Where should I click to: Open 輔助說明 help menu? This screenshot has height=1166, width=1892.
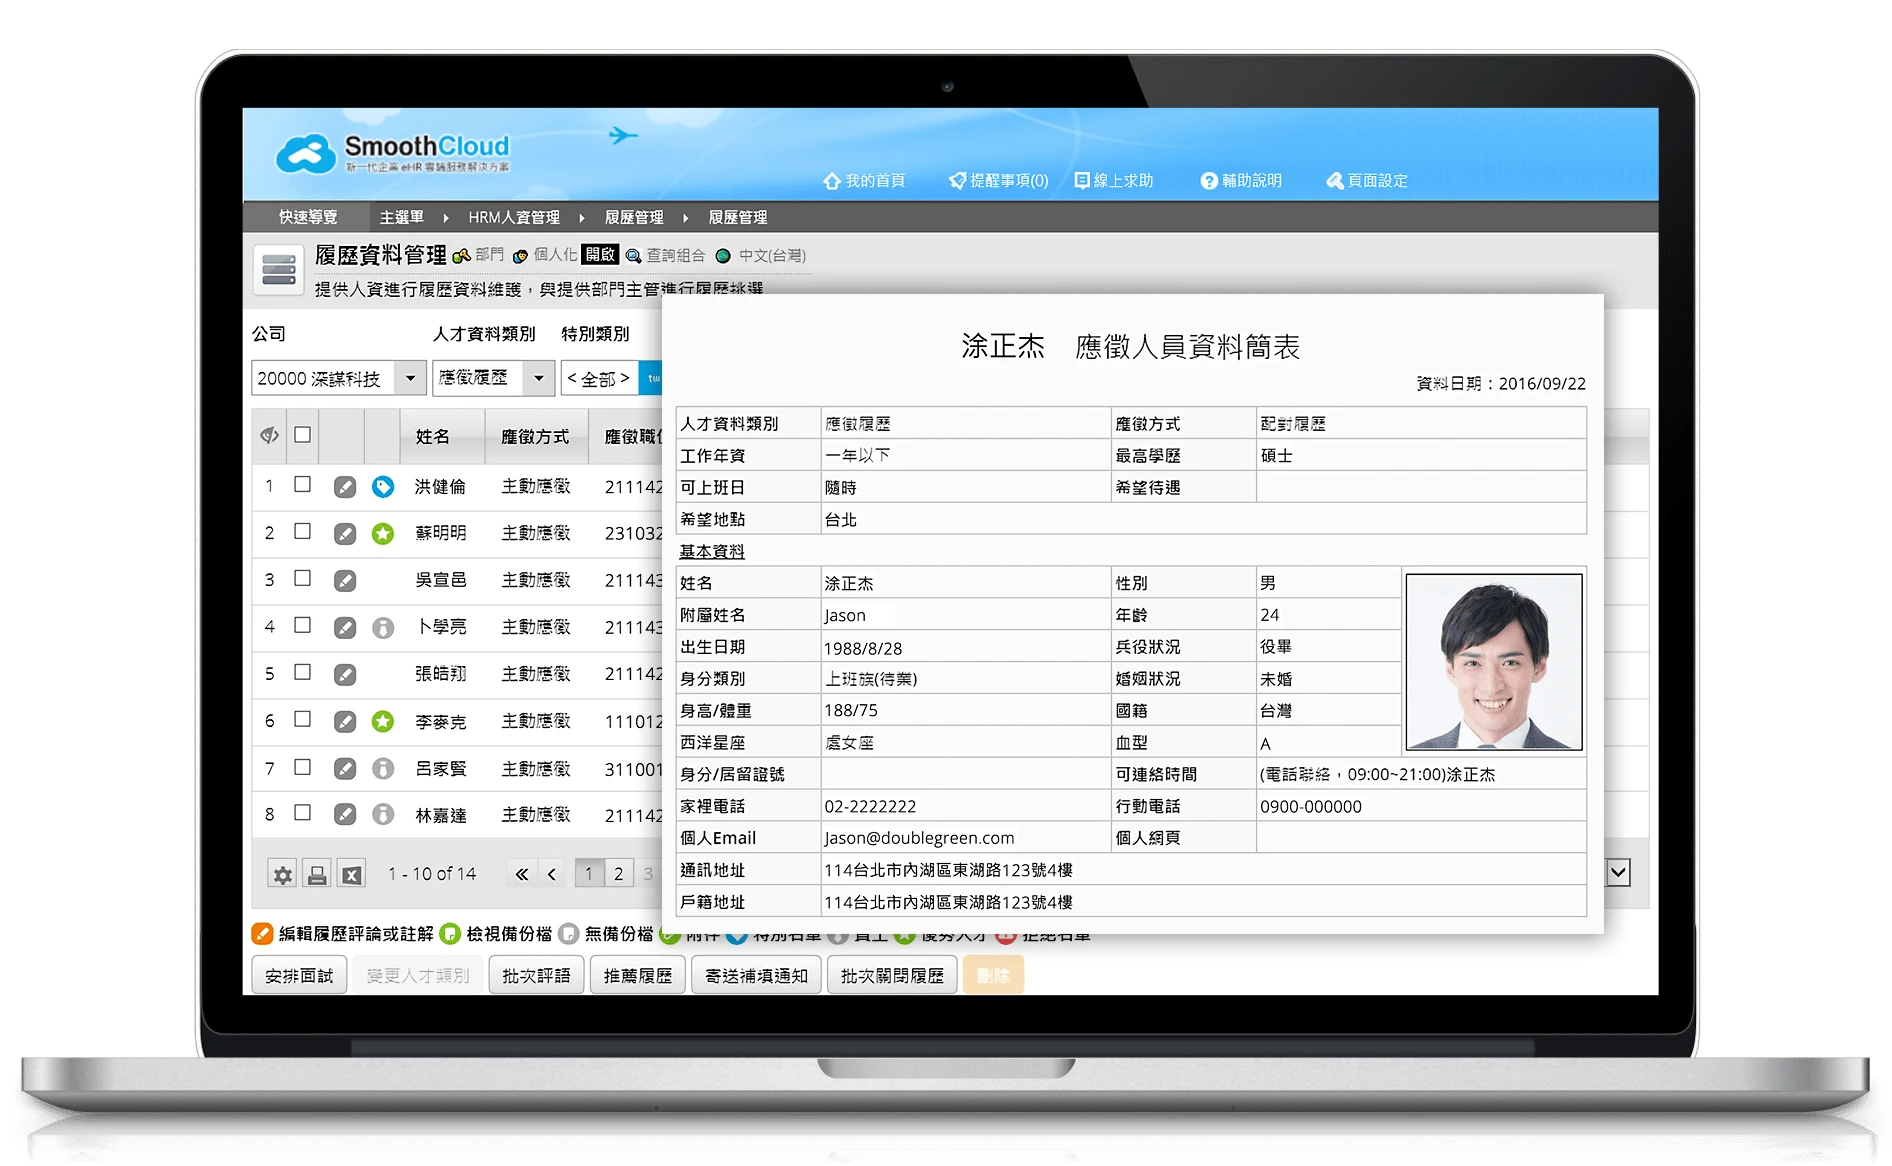pyautogui.click(x=1241, y=181)
